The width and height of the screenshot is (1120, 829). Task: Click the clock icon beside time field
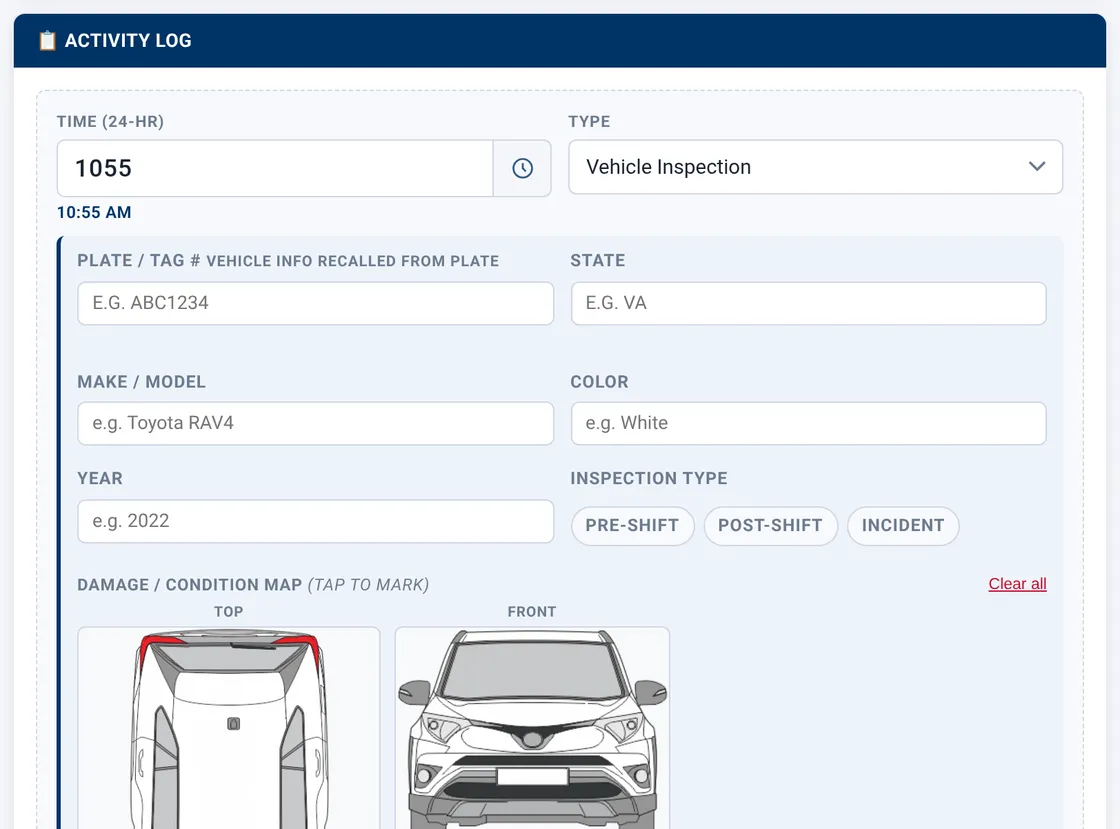point(522,169)
